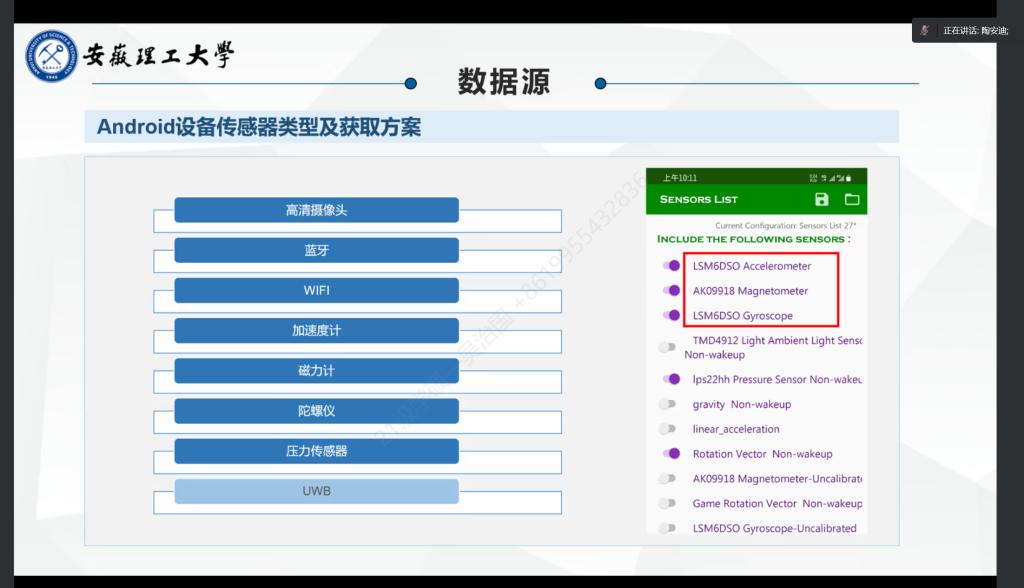Click the save disk icon in Sensors List

[x=821, y=199]
